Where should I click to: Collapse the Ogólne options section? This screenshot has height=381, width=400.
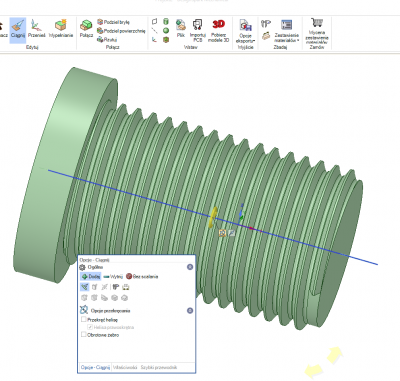pyautogui.click(x=190, y=267)
